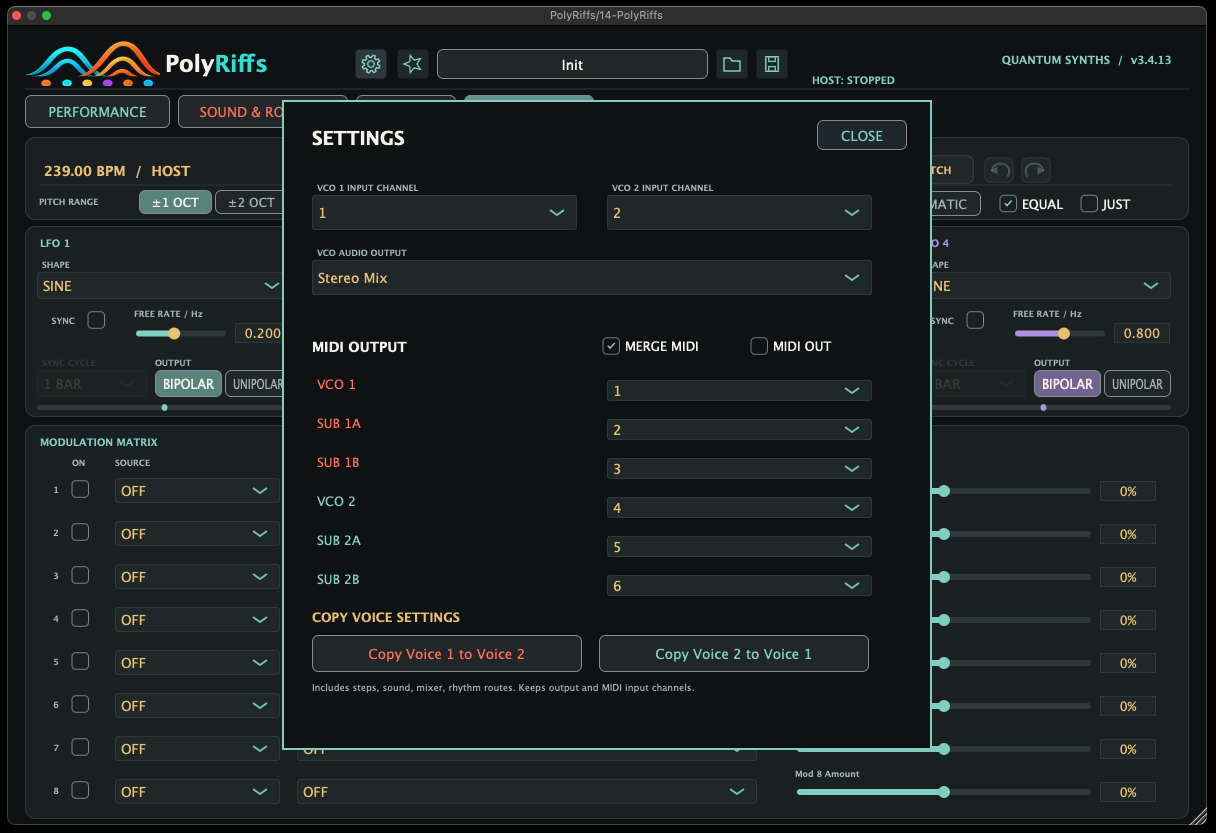Expand VCO Audio Output Stereo Mix dropdown
Image resolution: width=1216 pixels, height=833 pixels.
(x=592, y=278)
